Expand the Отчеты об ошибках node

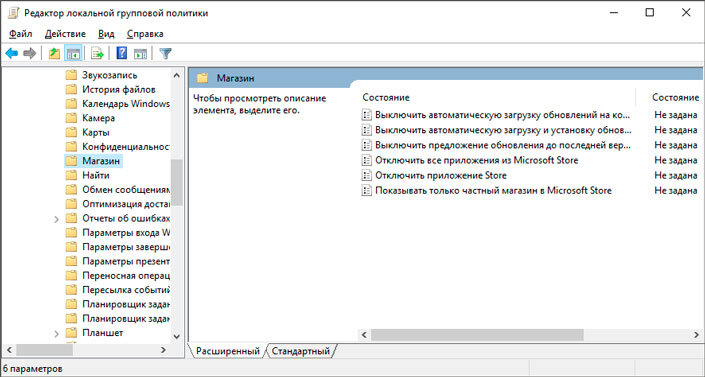[56, 219]
